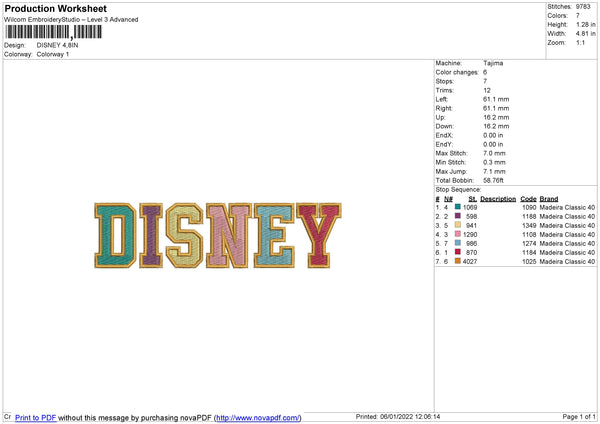The image size is (600, 424).
Task: Click the 'Page 1 of 1' footer text
Action: click(579, 416)
